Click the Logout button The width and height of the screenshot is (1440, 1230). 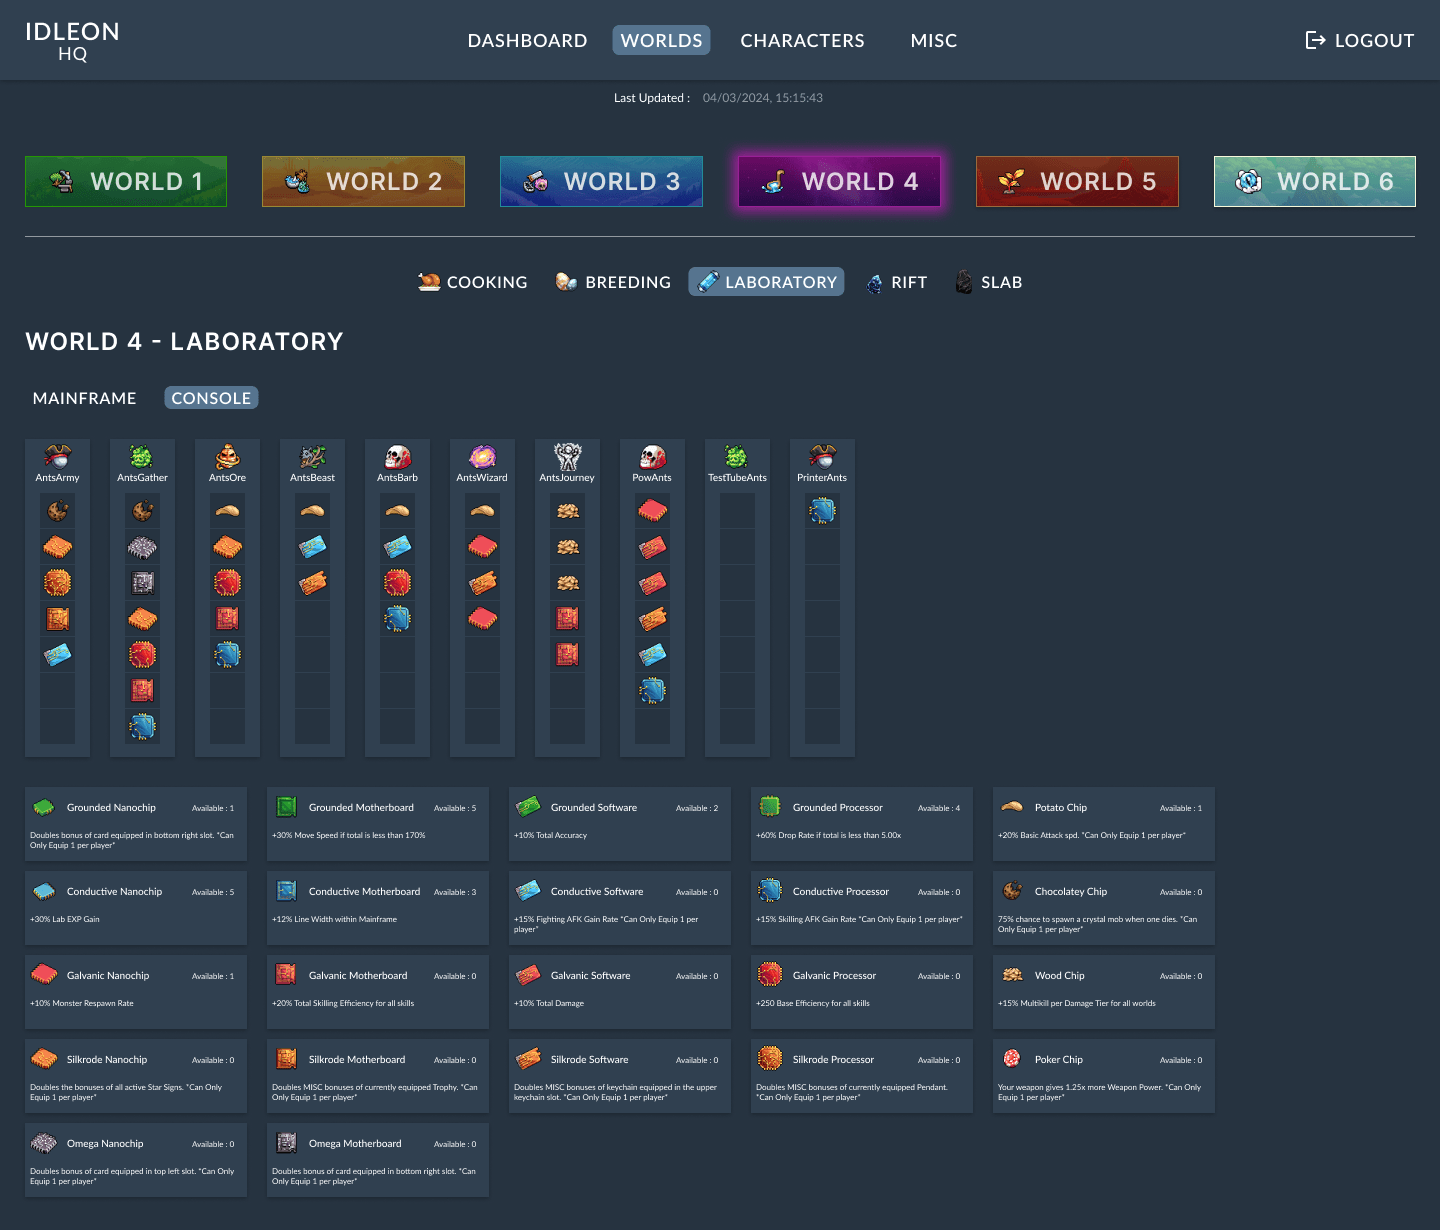(1359, 40)
